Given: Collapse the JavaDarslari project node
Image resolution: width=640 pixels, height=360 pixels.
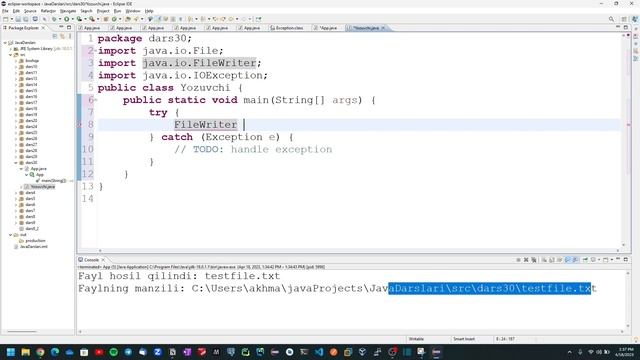Looking at the screenshot, I should point(5,42).
